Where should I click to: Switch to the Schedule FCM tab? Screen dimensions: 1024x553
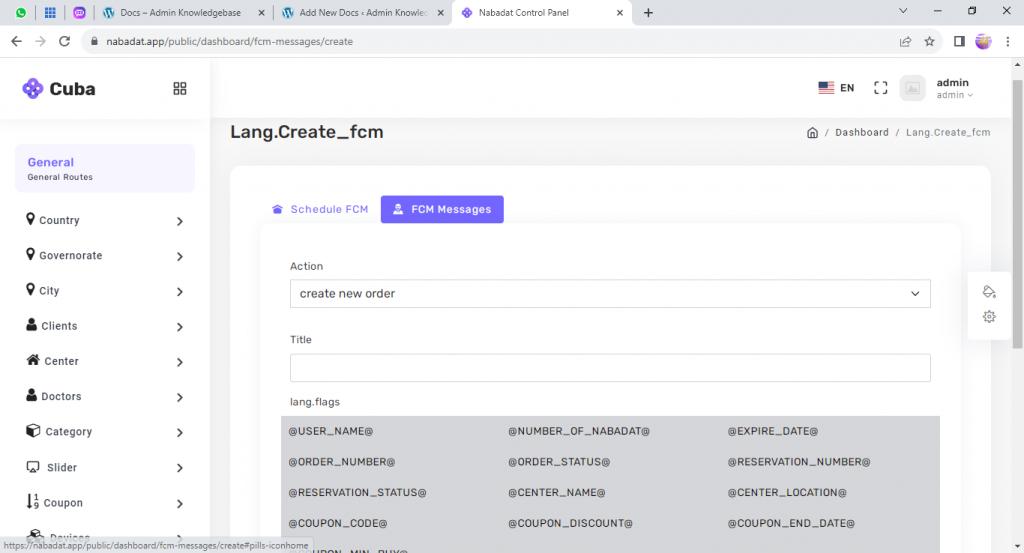pos(320,210)
